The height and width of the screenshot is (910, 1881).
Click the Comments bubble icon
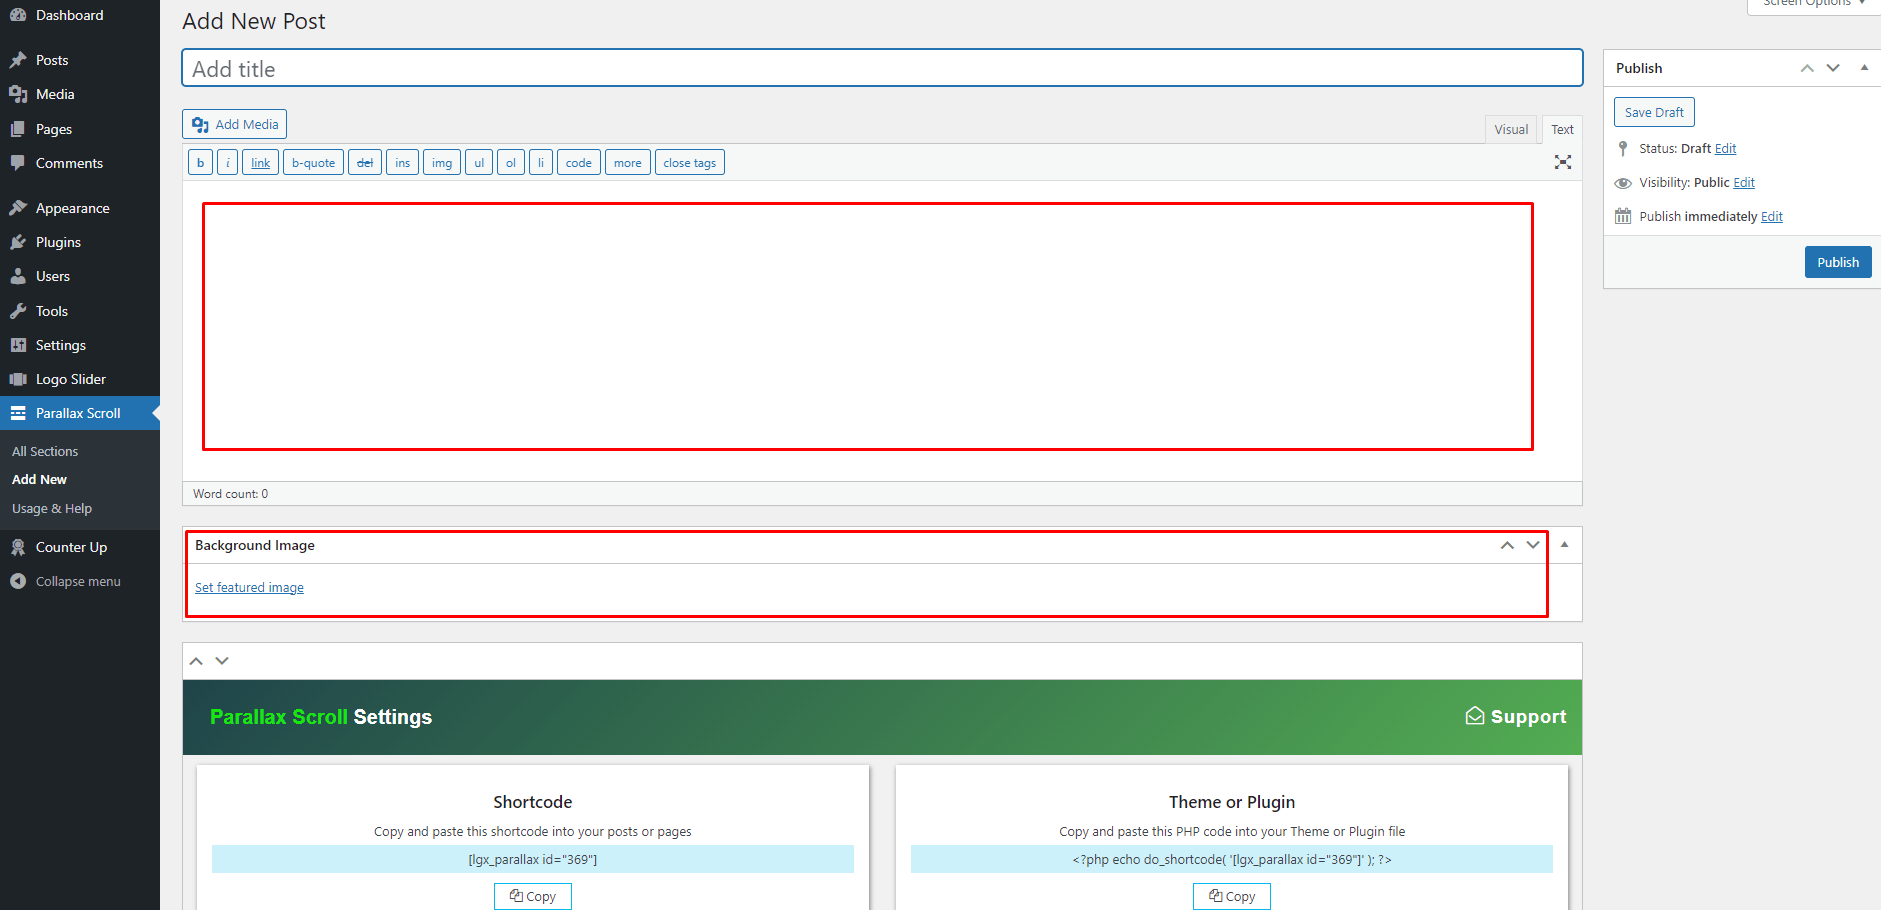[18, 163]
